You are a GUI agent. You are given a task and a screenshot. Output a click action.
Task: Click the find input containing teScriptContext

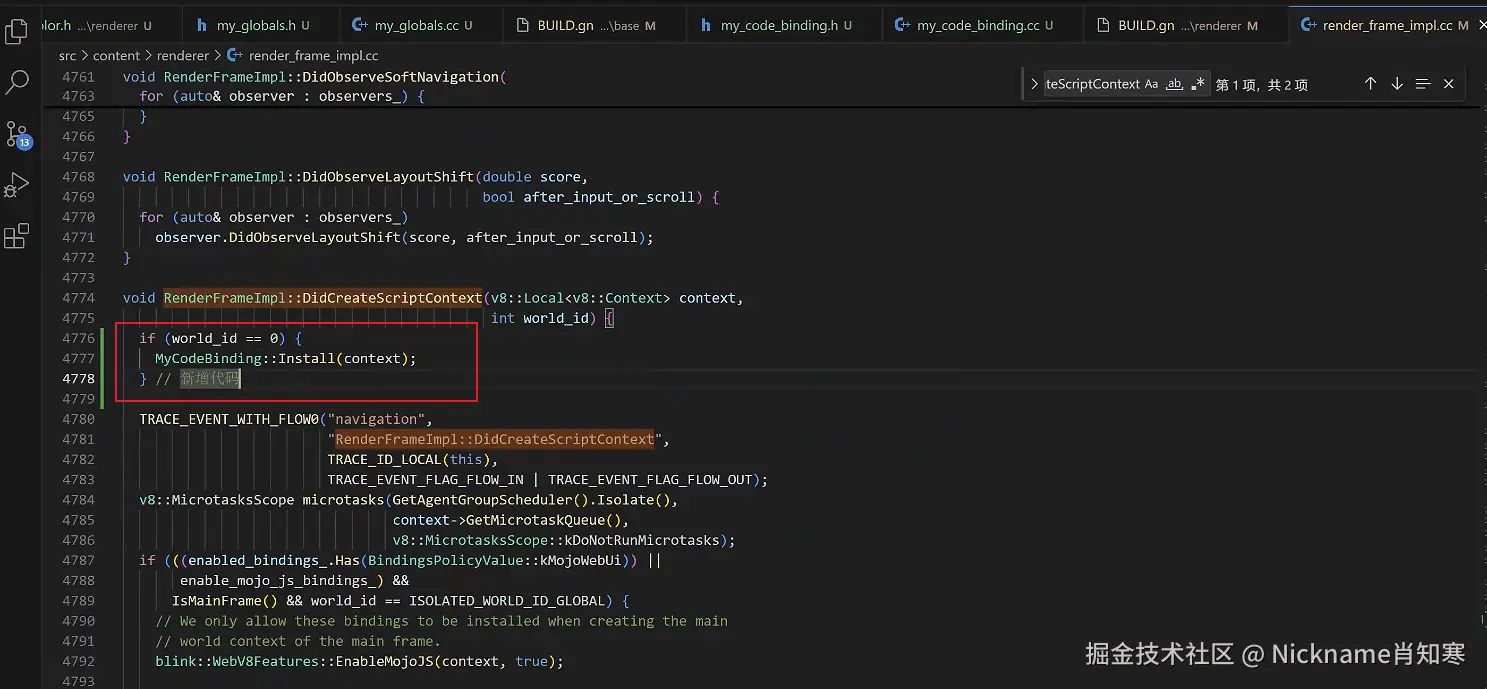1092,84
